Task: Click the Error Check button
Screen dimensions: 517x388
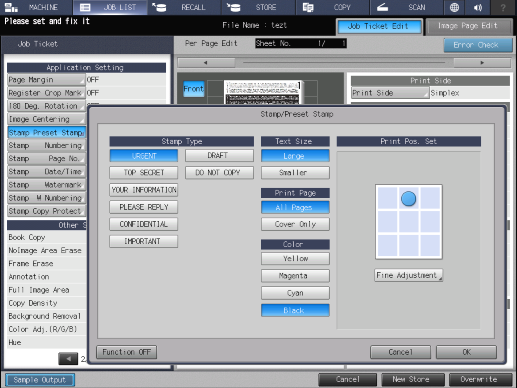Action: [x=478, y=45]
